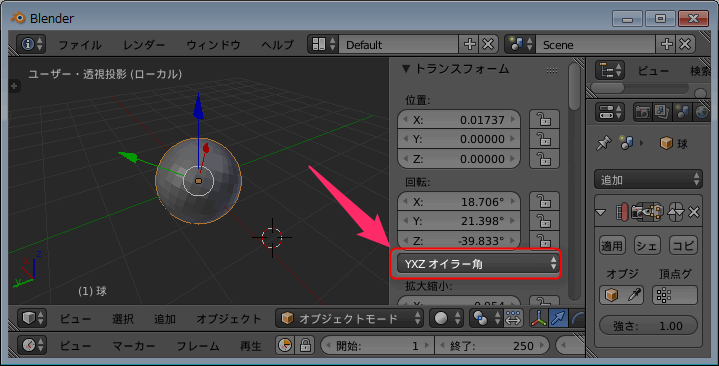
Task: Delete the current Scene
Action: [x=685, y=44]
